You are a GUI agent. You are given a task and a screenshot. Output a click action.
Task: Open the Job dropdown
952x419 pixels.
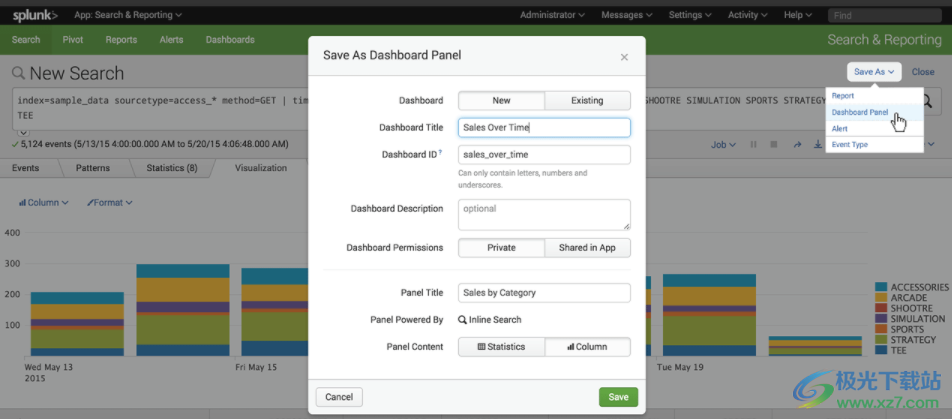[724, 145]
